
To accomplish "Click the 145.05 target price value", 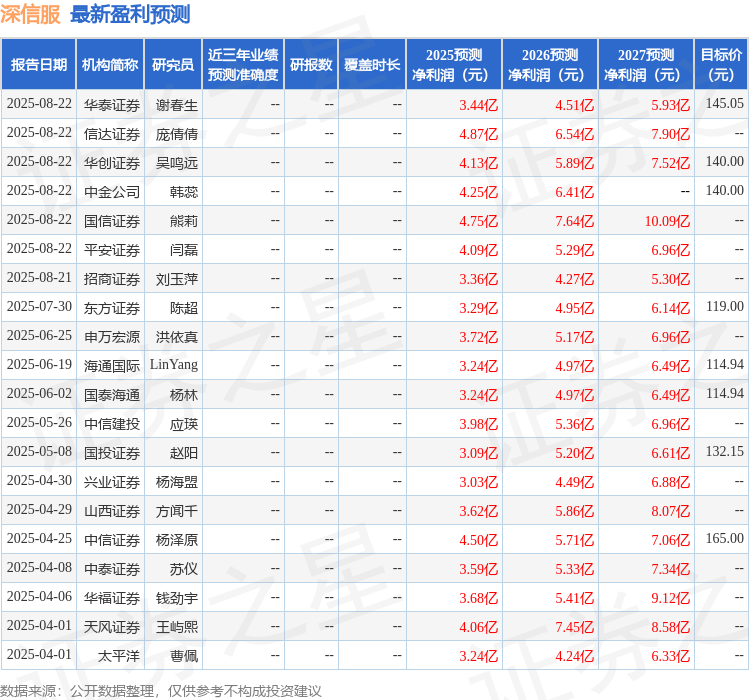I will click(724, 104).
